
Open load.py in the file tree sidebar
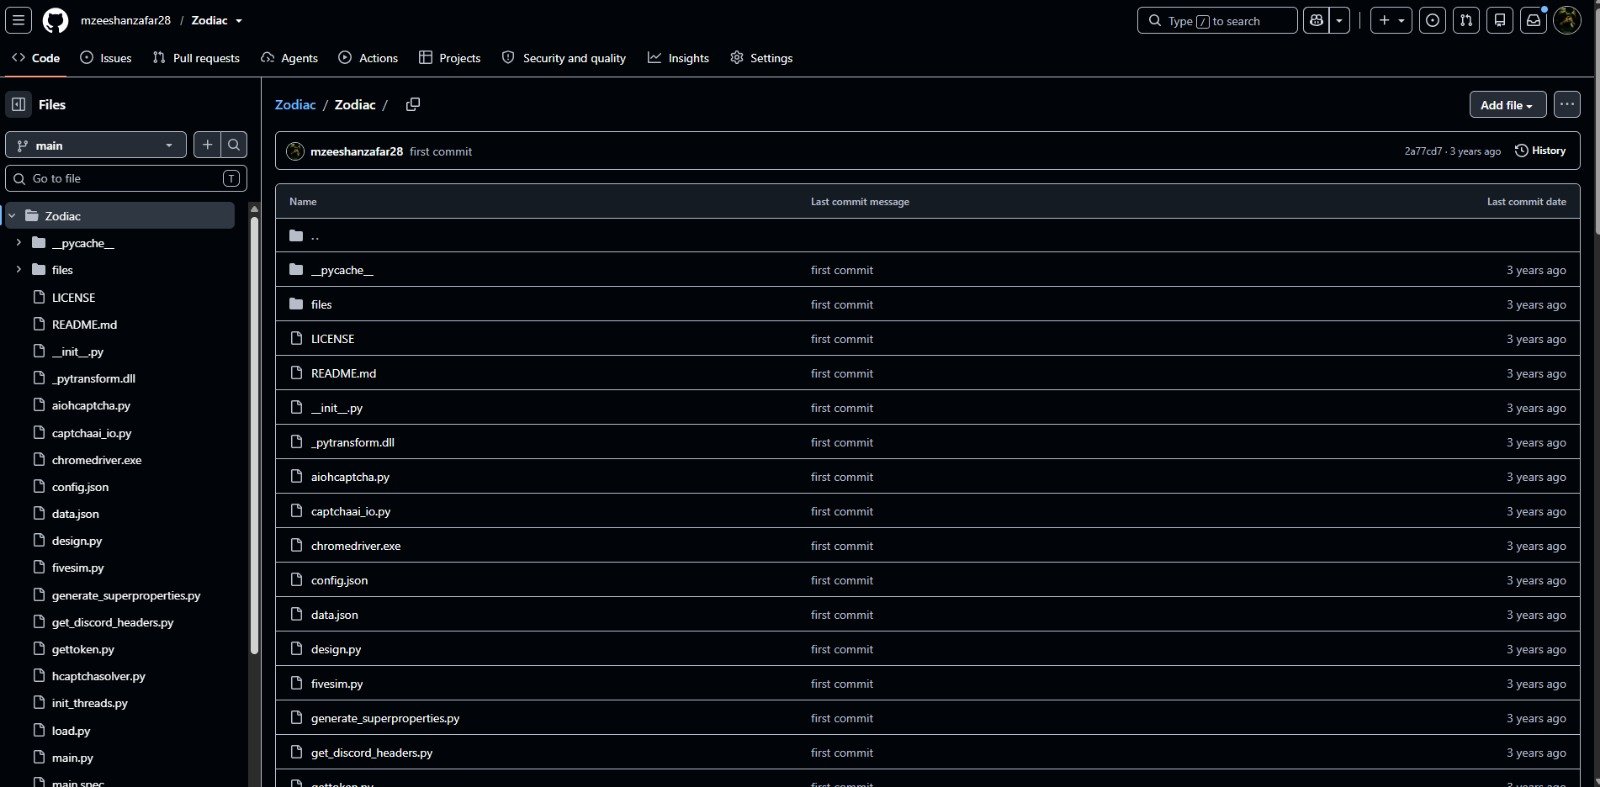pyautogui.click(x=71, y=731)
